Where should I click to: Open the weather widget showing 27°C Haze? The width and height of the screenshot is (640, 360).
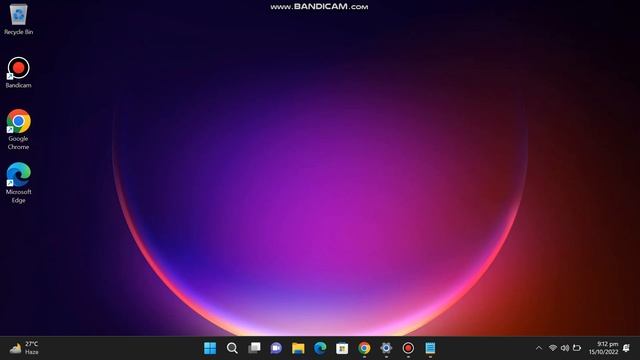pos(24,348)
